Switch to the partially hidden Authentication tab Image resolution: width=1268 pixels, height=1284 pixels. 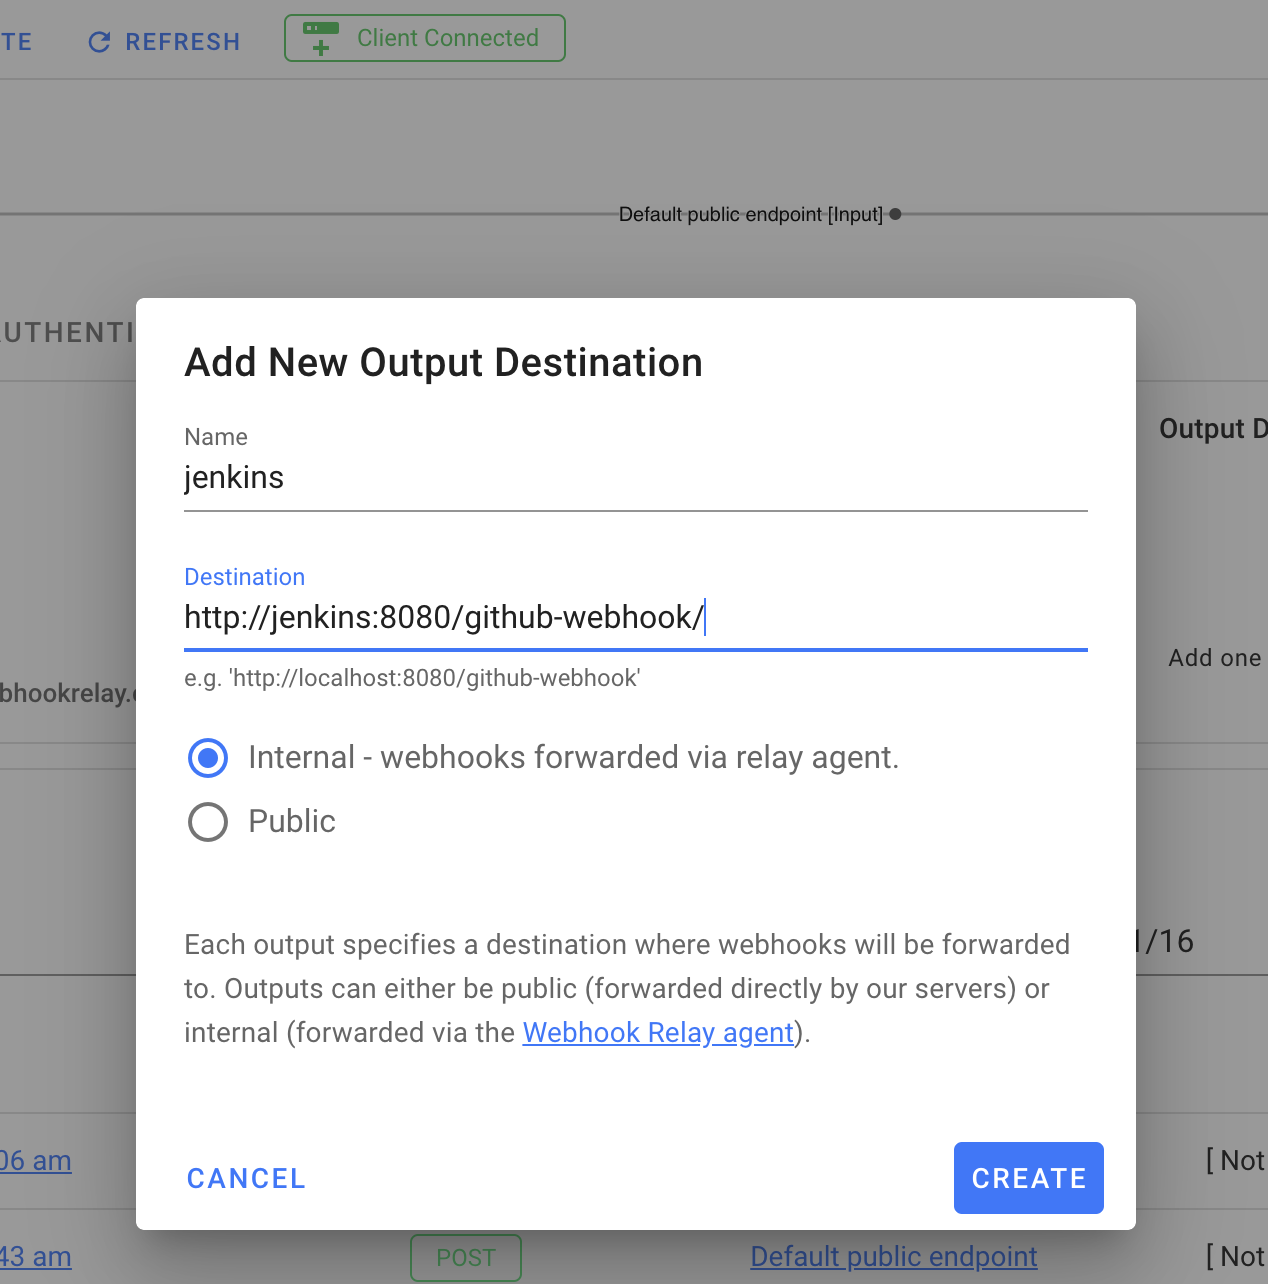(x=66, y=333)
